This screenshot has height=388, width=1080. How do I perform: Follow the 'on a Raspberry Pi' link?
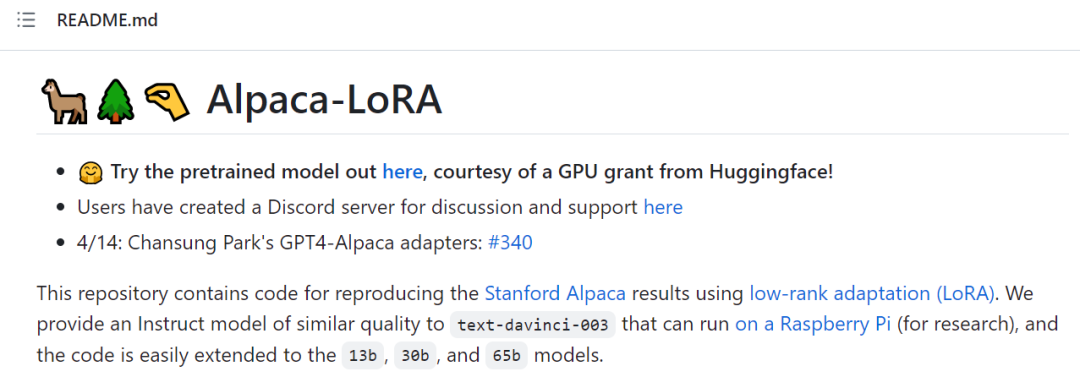[813, 324]
